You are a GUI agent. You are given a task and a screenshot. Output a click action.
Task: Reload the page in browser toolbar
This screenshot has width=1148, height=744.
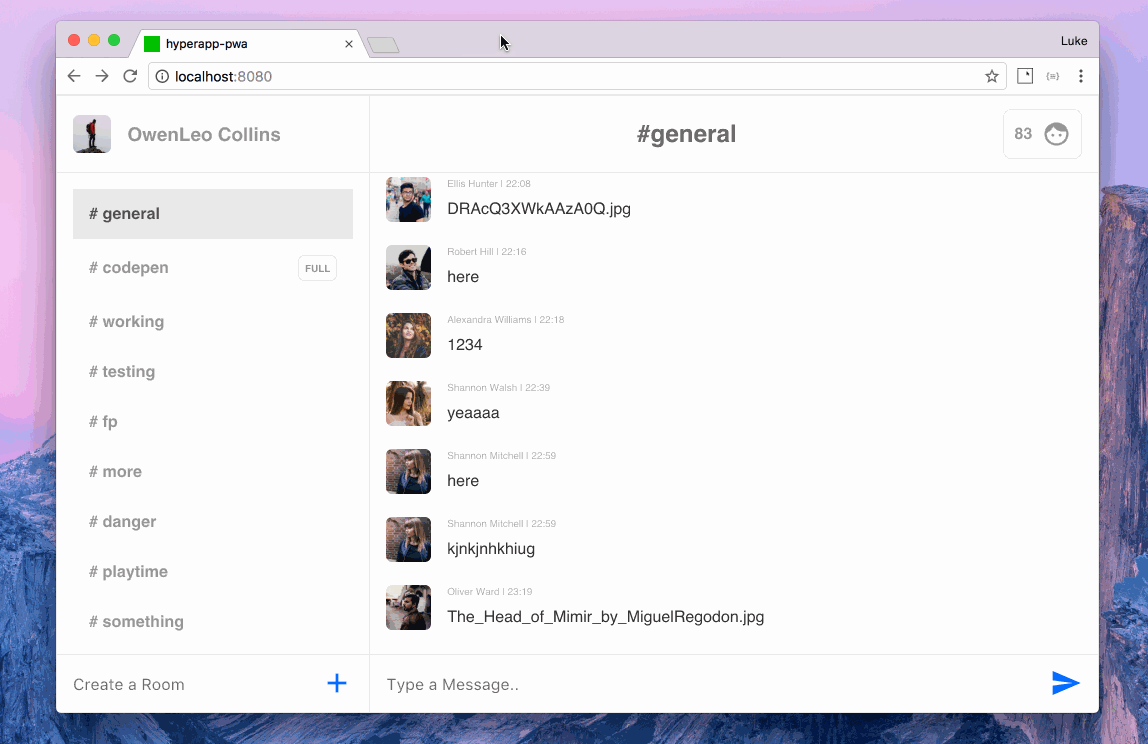coord(130,76)
